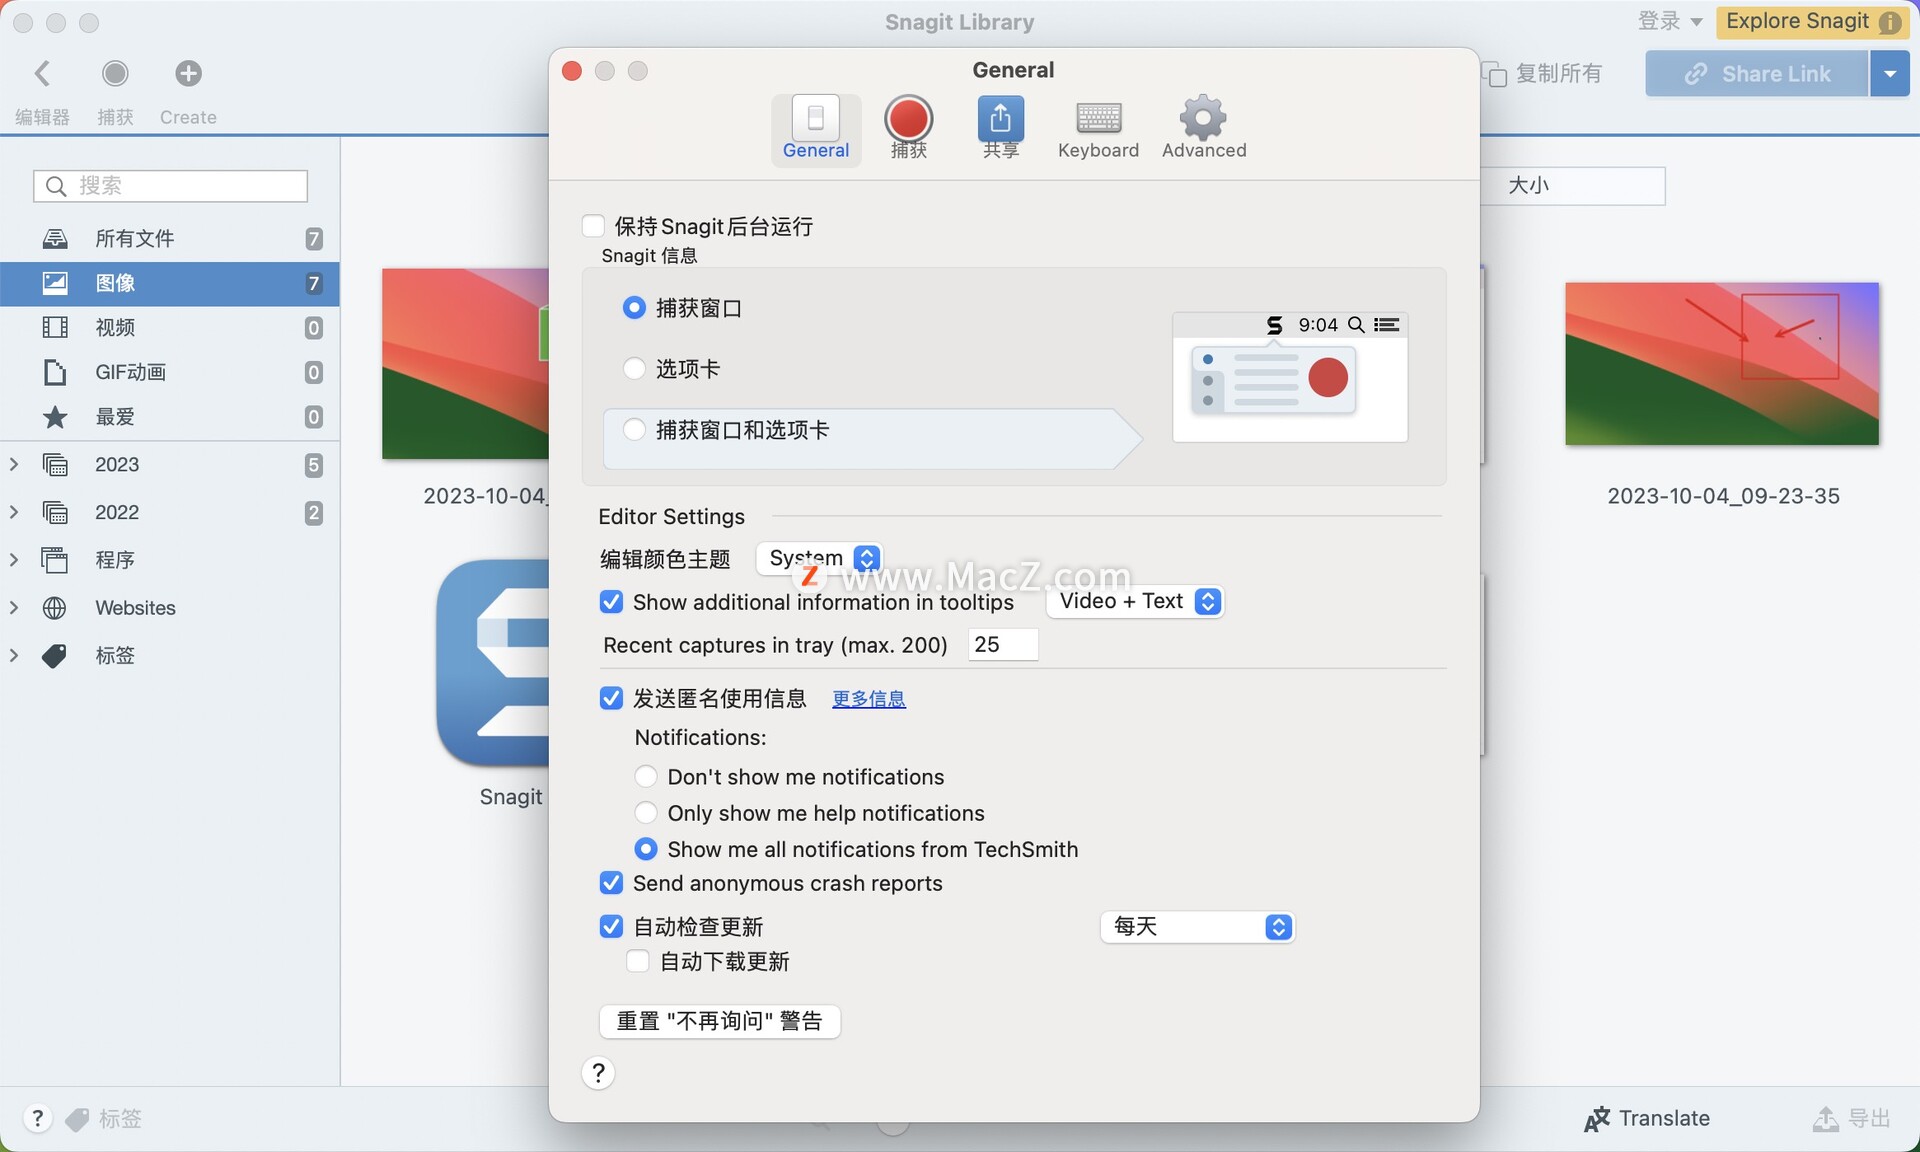Switch to the 共享 share preferences tab
The width and height of the screenshot is (1920, 1152).
[1000, 128]
